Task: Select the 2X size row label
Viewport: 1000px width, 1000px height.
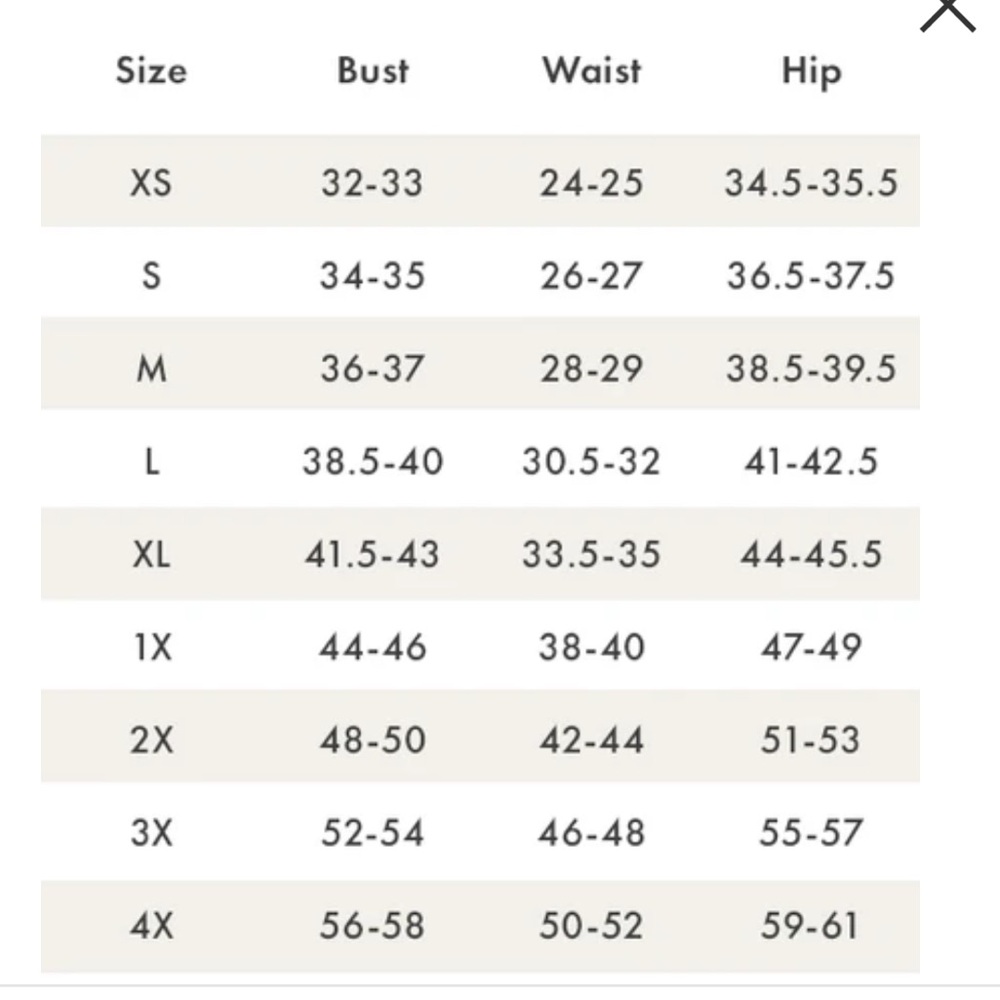Action: point(151,740)
